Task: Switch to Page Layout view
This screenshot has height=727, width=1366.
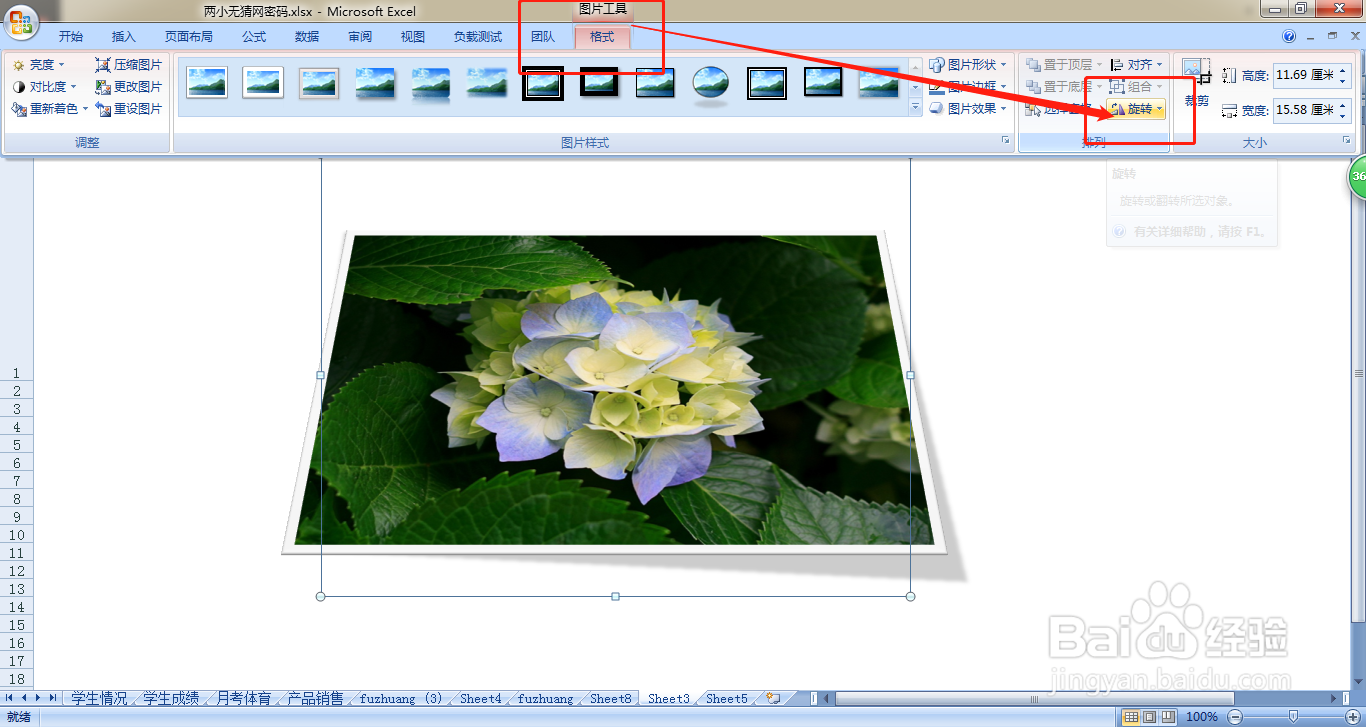Action: click(x=1149, y=717)
